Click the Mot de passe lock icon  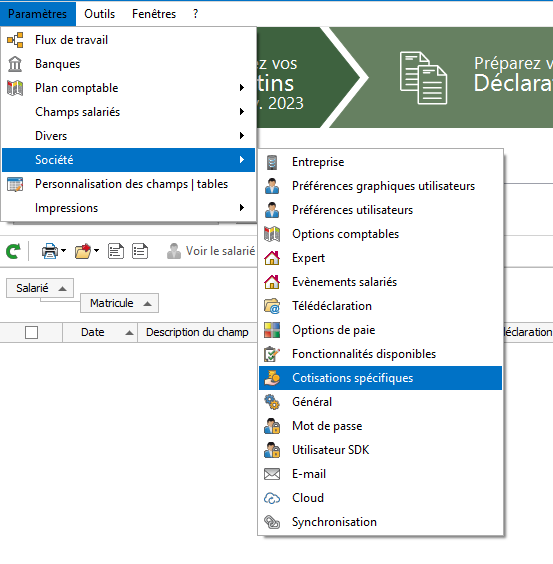coord(272,426)
